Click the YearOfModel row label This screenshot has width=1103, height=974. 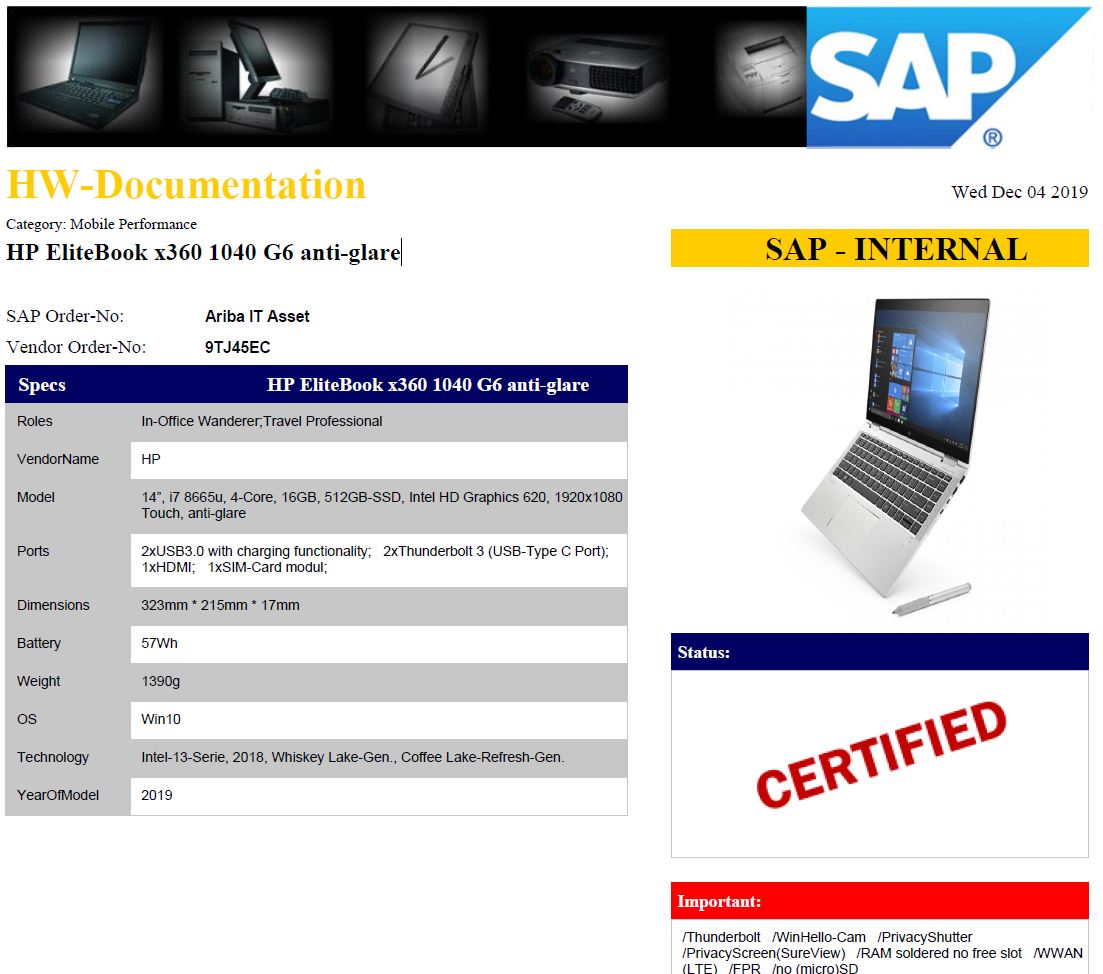58,795
